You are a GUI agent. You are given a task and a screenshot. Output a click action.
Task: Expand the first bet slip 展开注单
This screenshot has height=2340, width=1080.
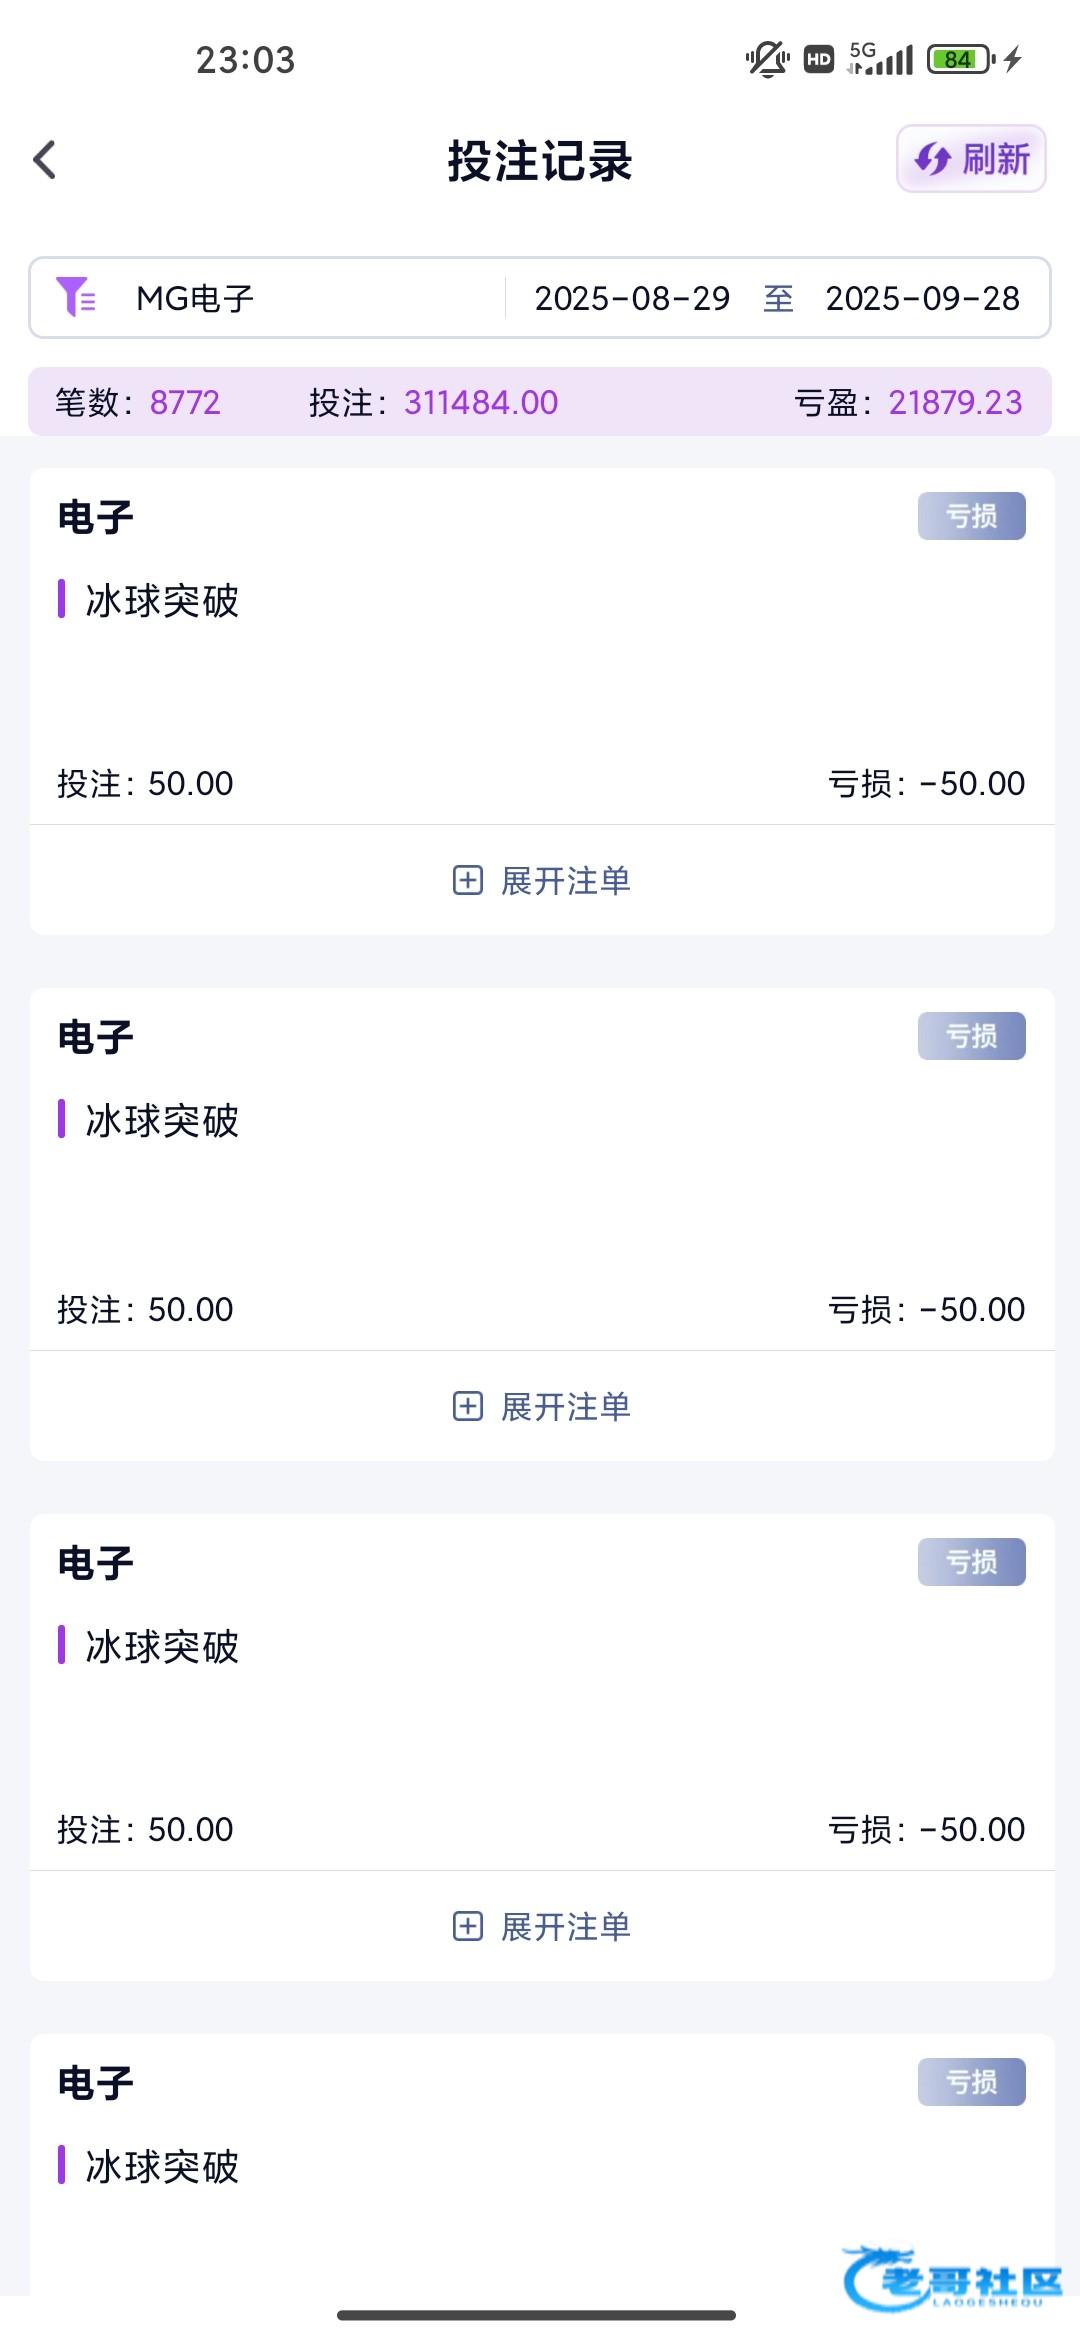click(565, 881)
